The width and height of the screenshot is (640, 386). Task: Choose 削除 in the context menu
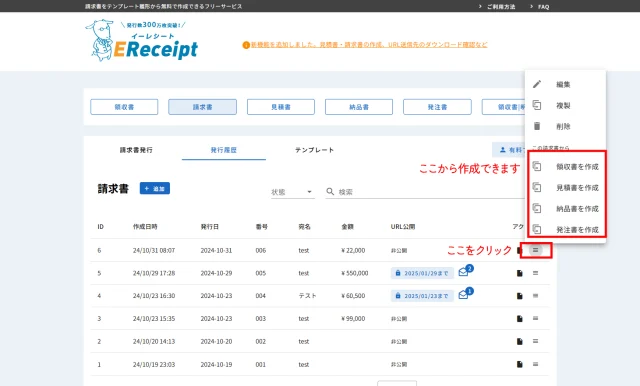565,126
